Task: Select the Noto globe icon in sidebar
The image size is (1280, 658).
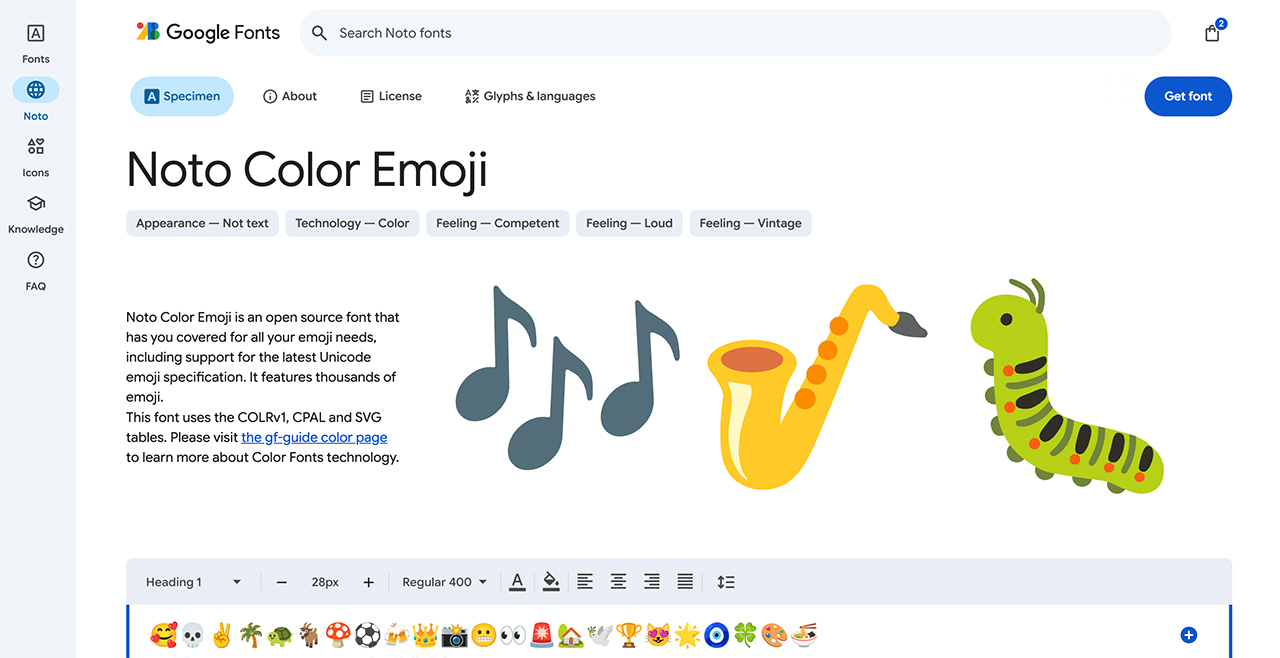Action: (36, 90)
